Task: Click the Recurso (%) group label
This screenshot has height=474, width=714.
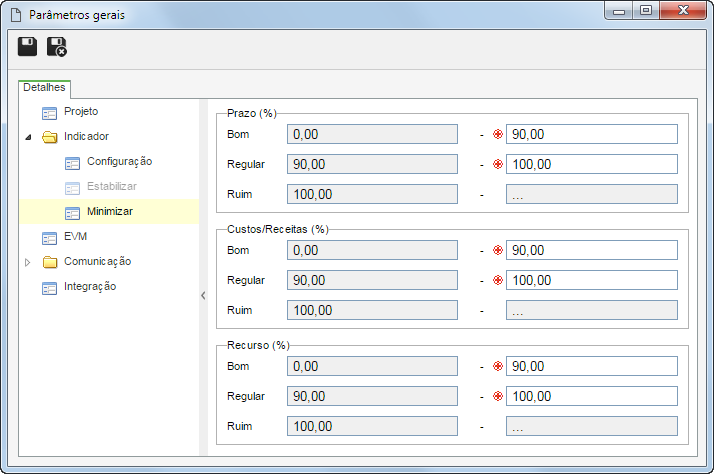Action: click(x=258, y=345)
